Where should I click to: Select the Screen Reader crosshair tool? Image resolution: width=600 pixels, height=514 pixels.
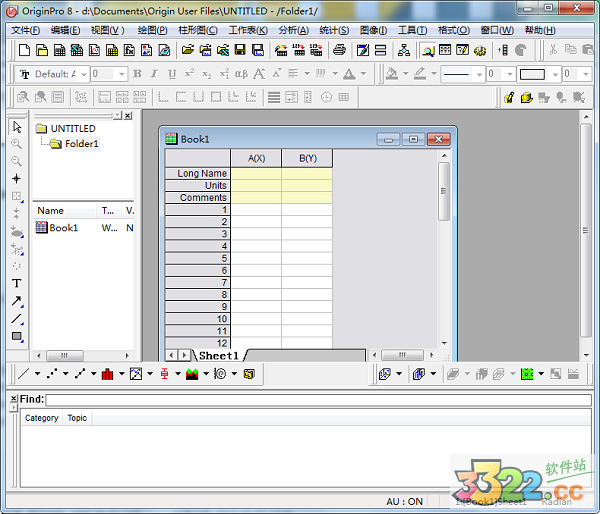click(16, 178)
